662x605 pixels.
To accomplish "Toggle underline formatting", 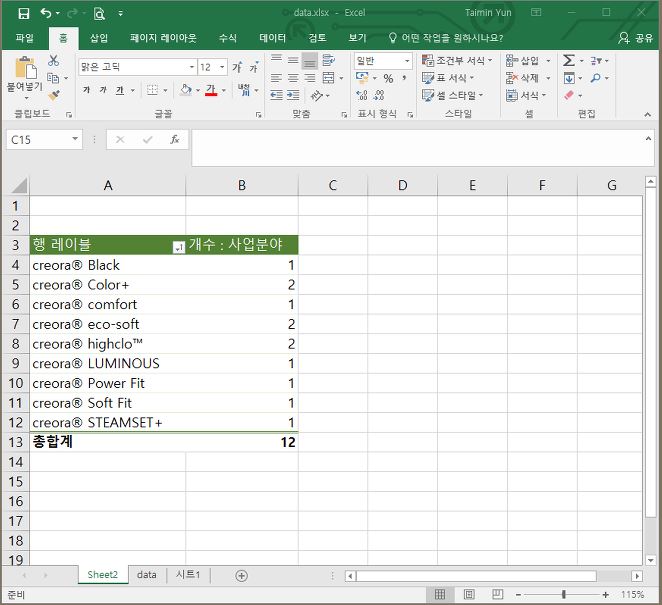I will [x=120, y=90].
